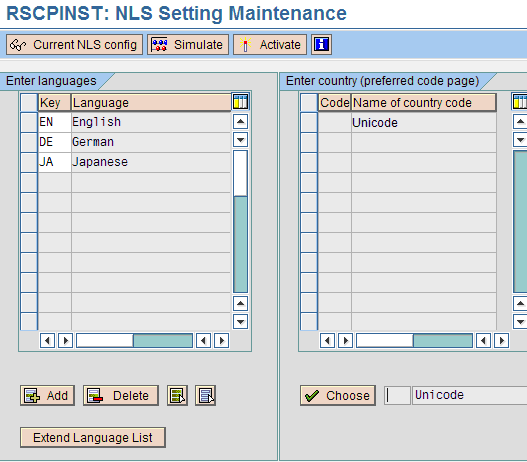The image size is (527, 462).
Task: Delete the selected language
Action: (x=121, y=395)
